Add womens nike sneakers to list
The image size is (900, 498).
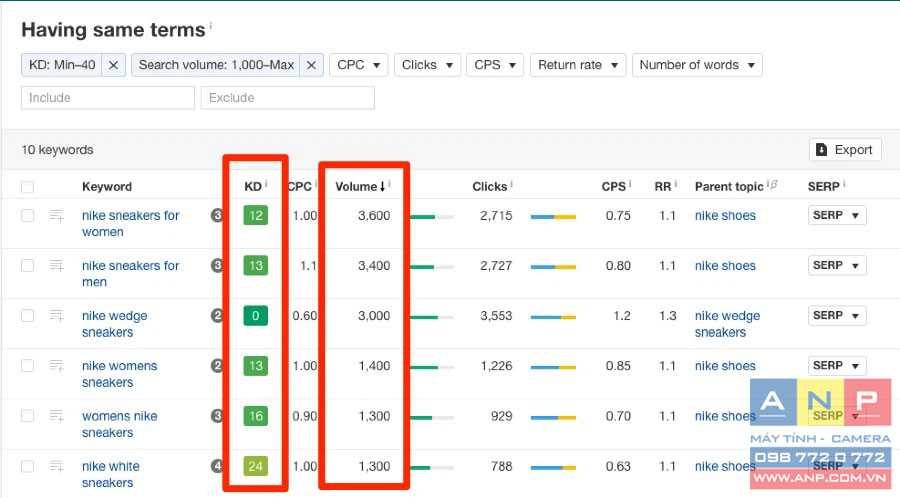pyautogui.click(x=57, y=416)
